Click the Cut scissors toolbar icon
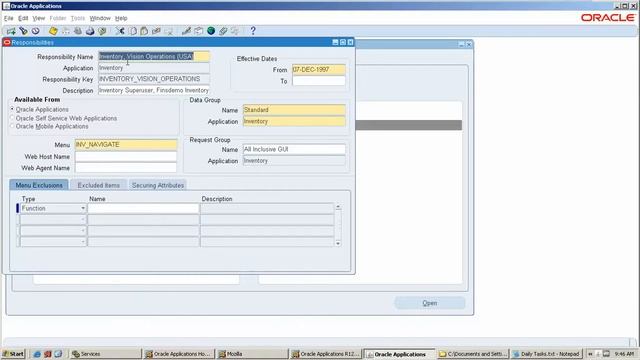640x360 pixels. point(120,31)
